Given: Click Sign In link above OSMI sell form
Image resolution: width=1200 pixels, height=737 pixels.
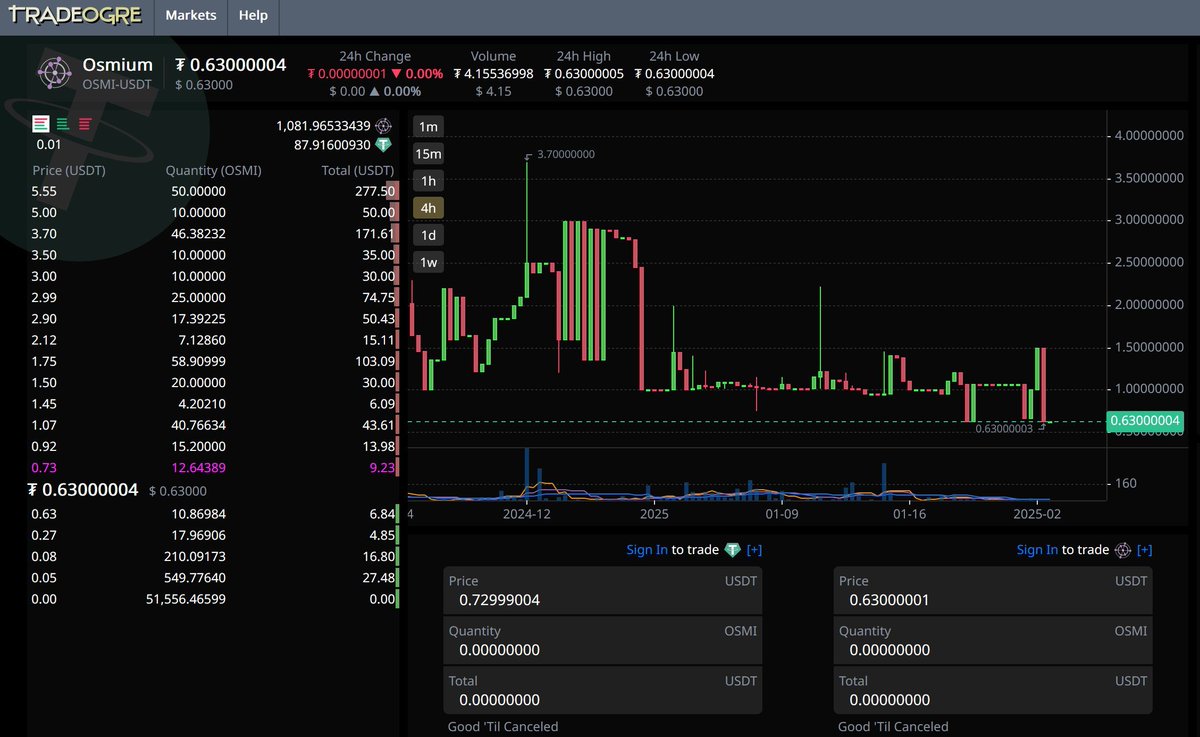Looking at the screenshot, I should 1037,549.
